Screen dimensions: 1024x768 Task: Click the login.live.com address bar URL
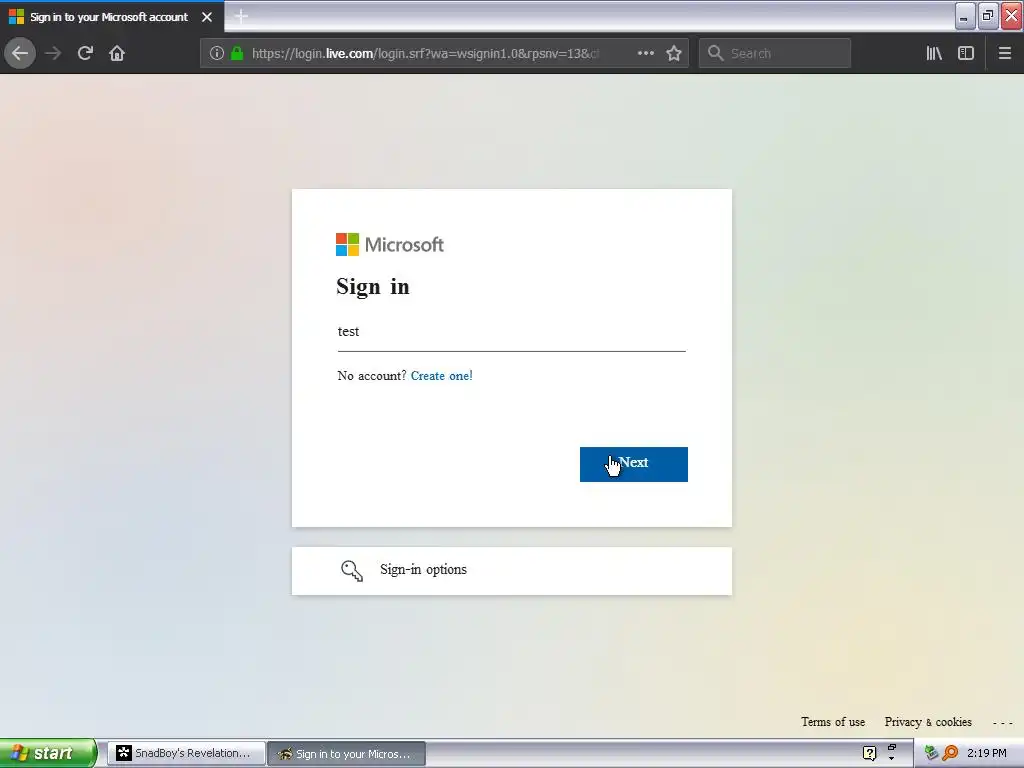[424, 53]
